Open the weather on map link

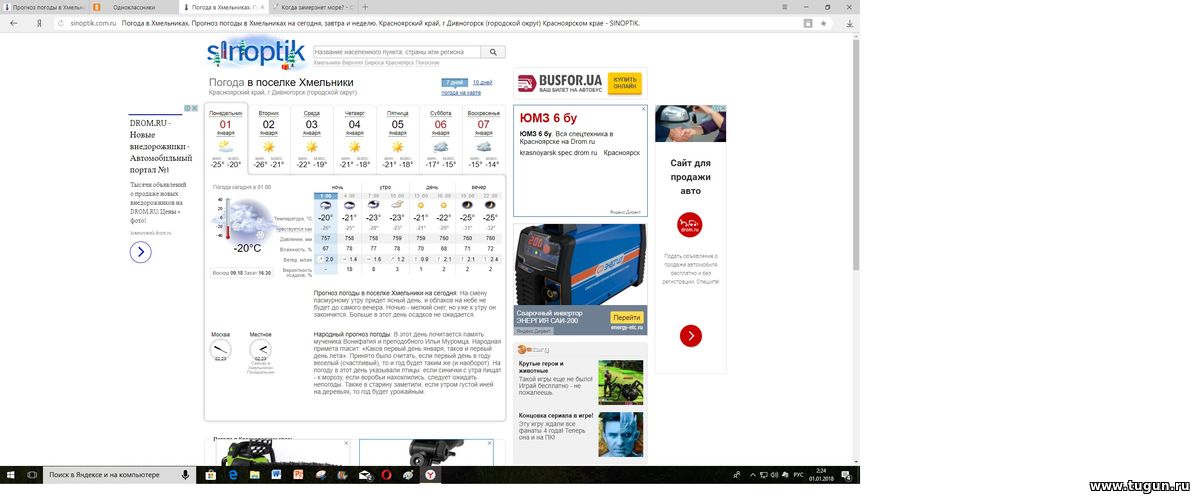pos(461,92)
